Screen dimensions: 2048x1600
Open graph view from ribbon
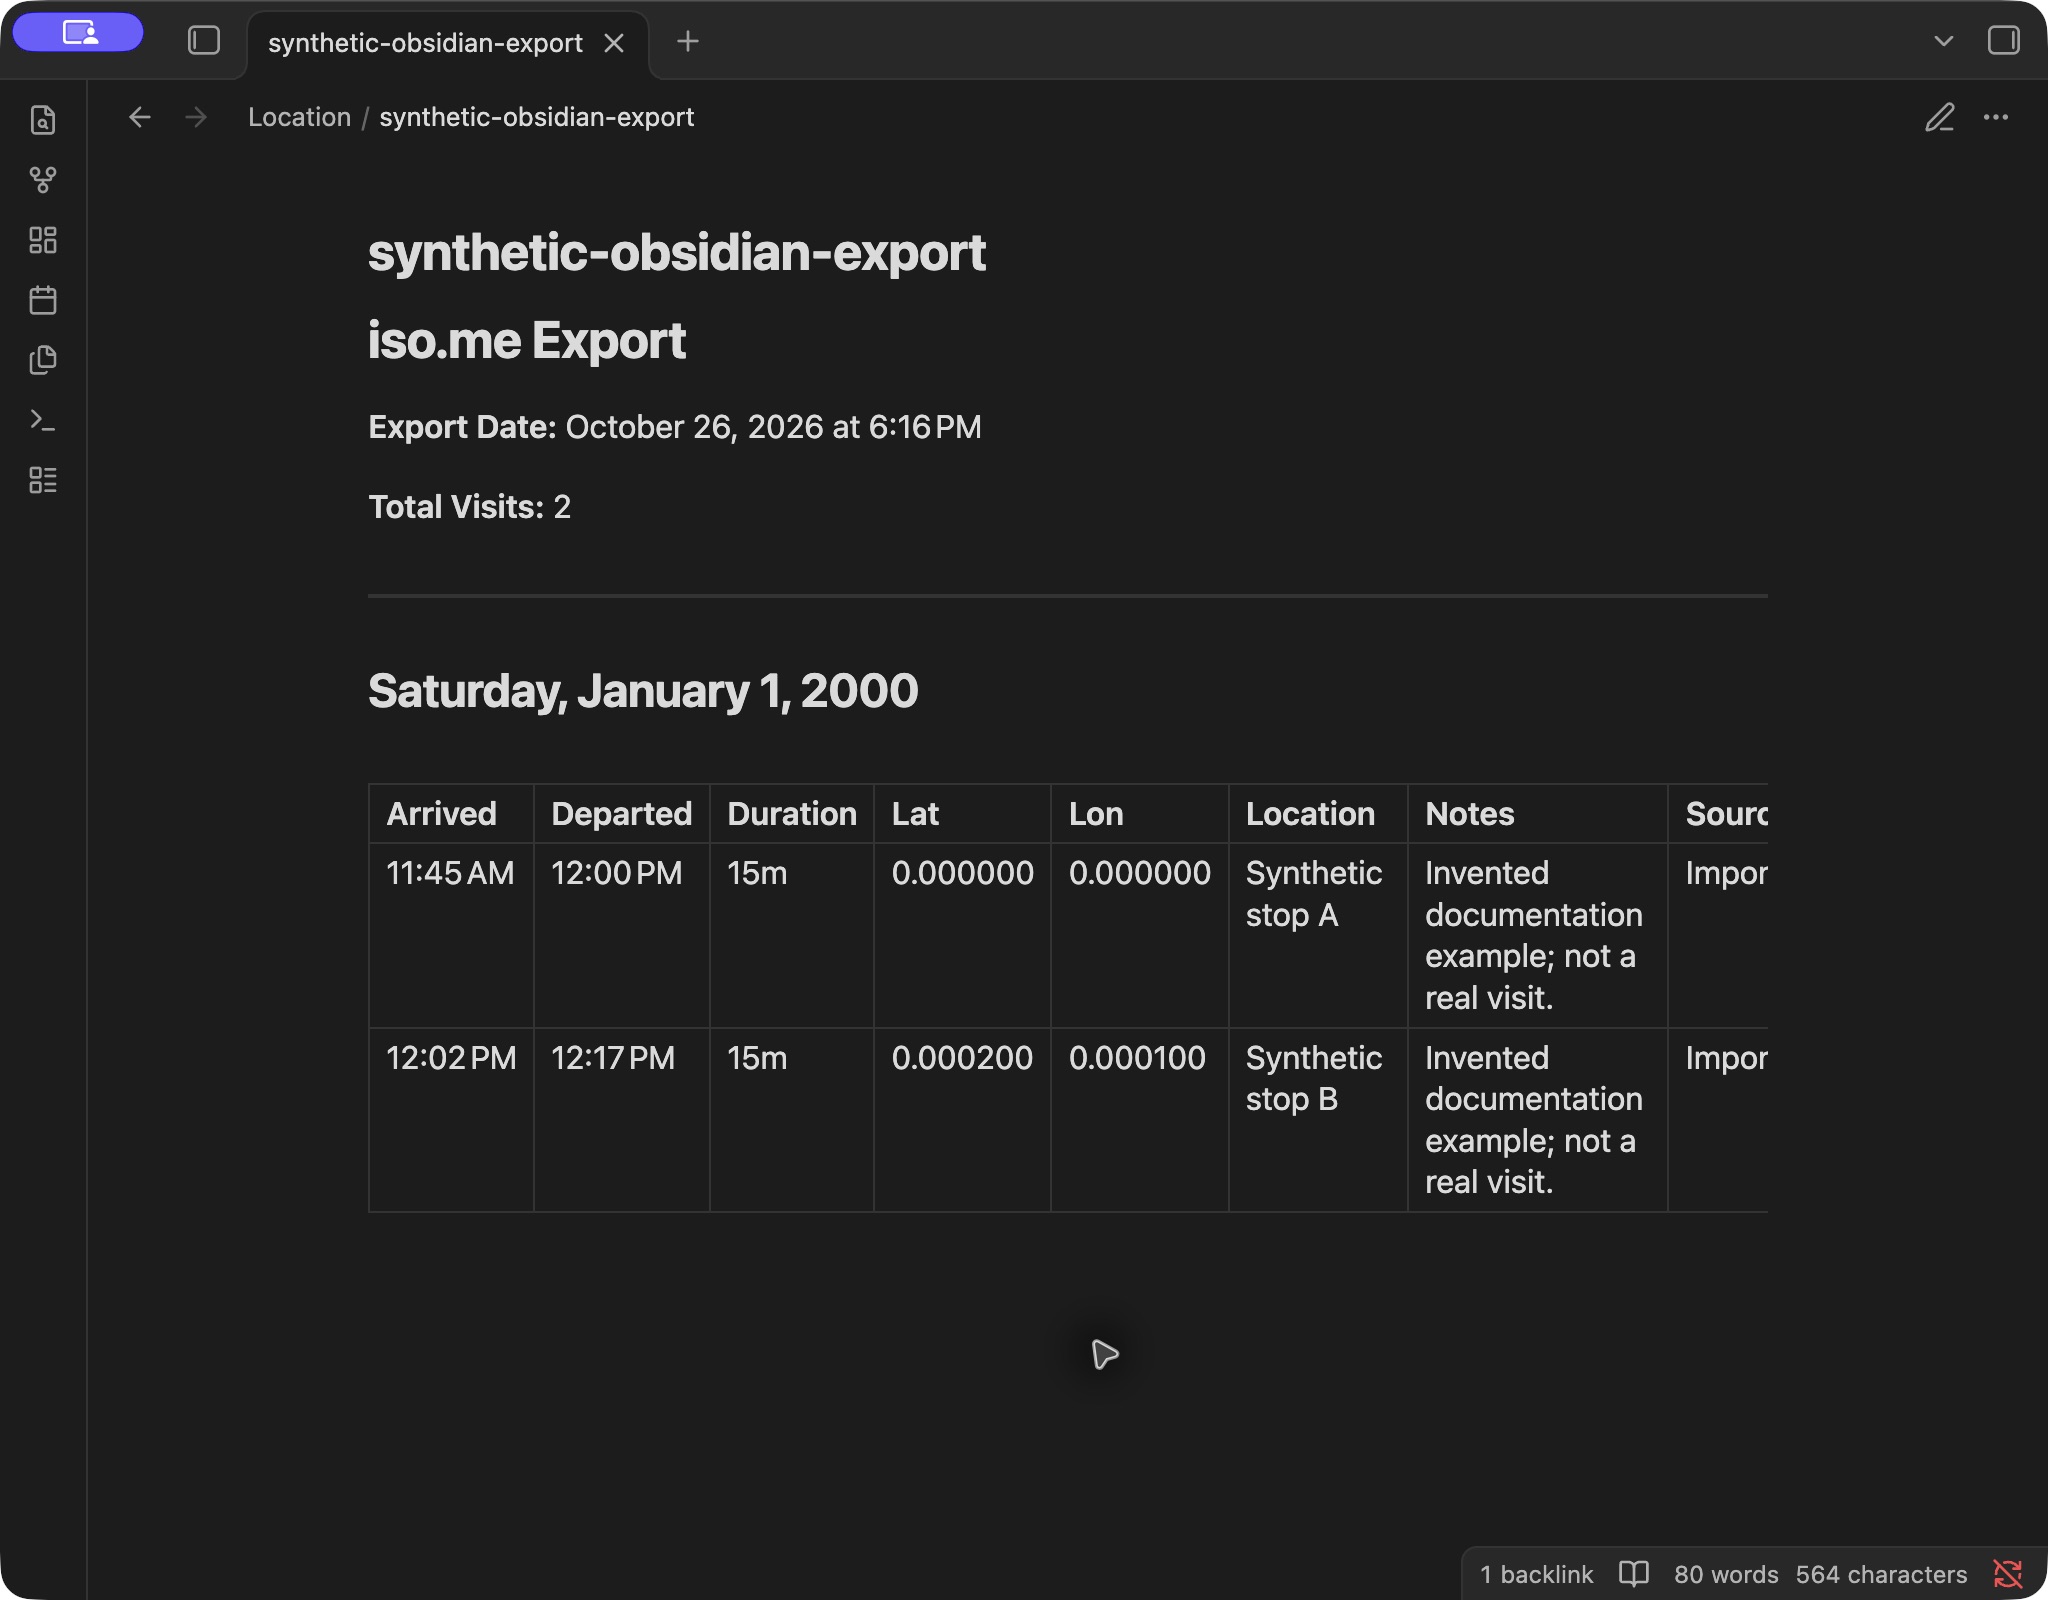[43, 180]
